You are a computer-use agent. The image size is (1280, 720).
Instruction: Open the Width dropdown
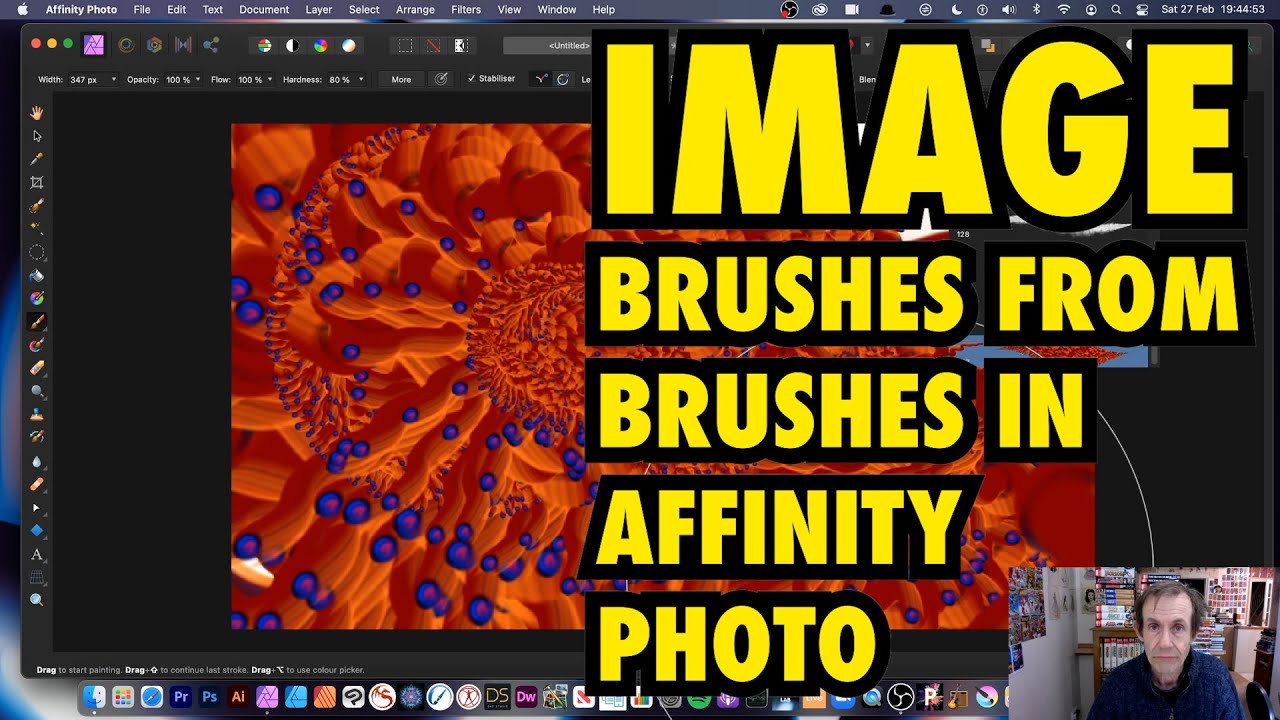[x=113, y=79]
